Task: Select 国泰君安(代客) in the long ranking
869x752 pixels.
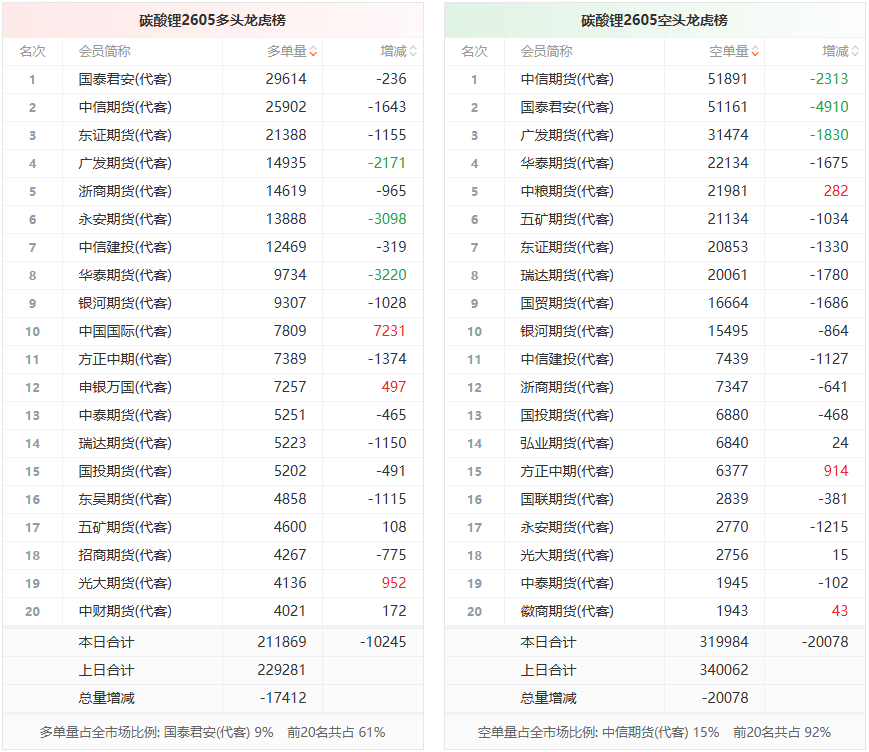Action: (125, 79)
